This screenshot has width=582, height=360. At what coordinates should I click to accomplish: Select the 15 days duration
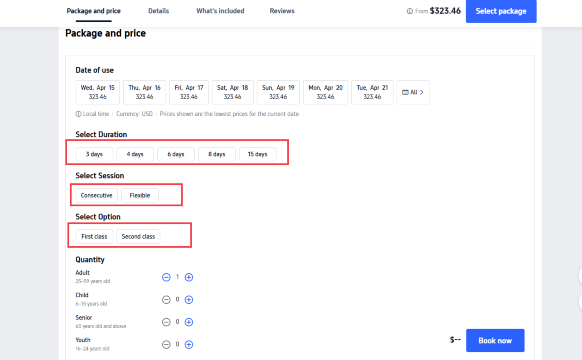click(258, 154)
